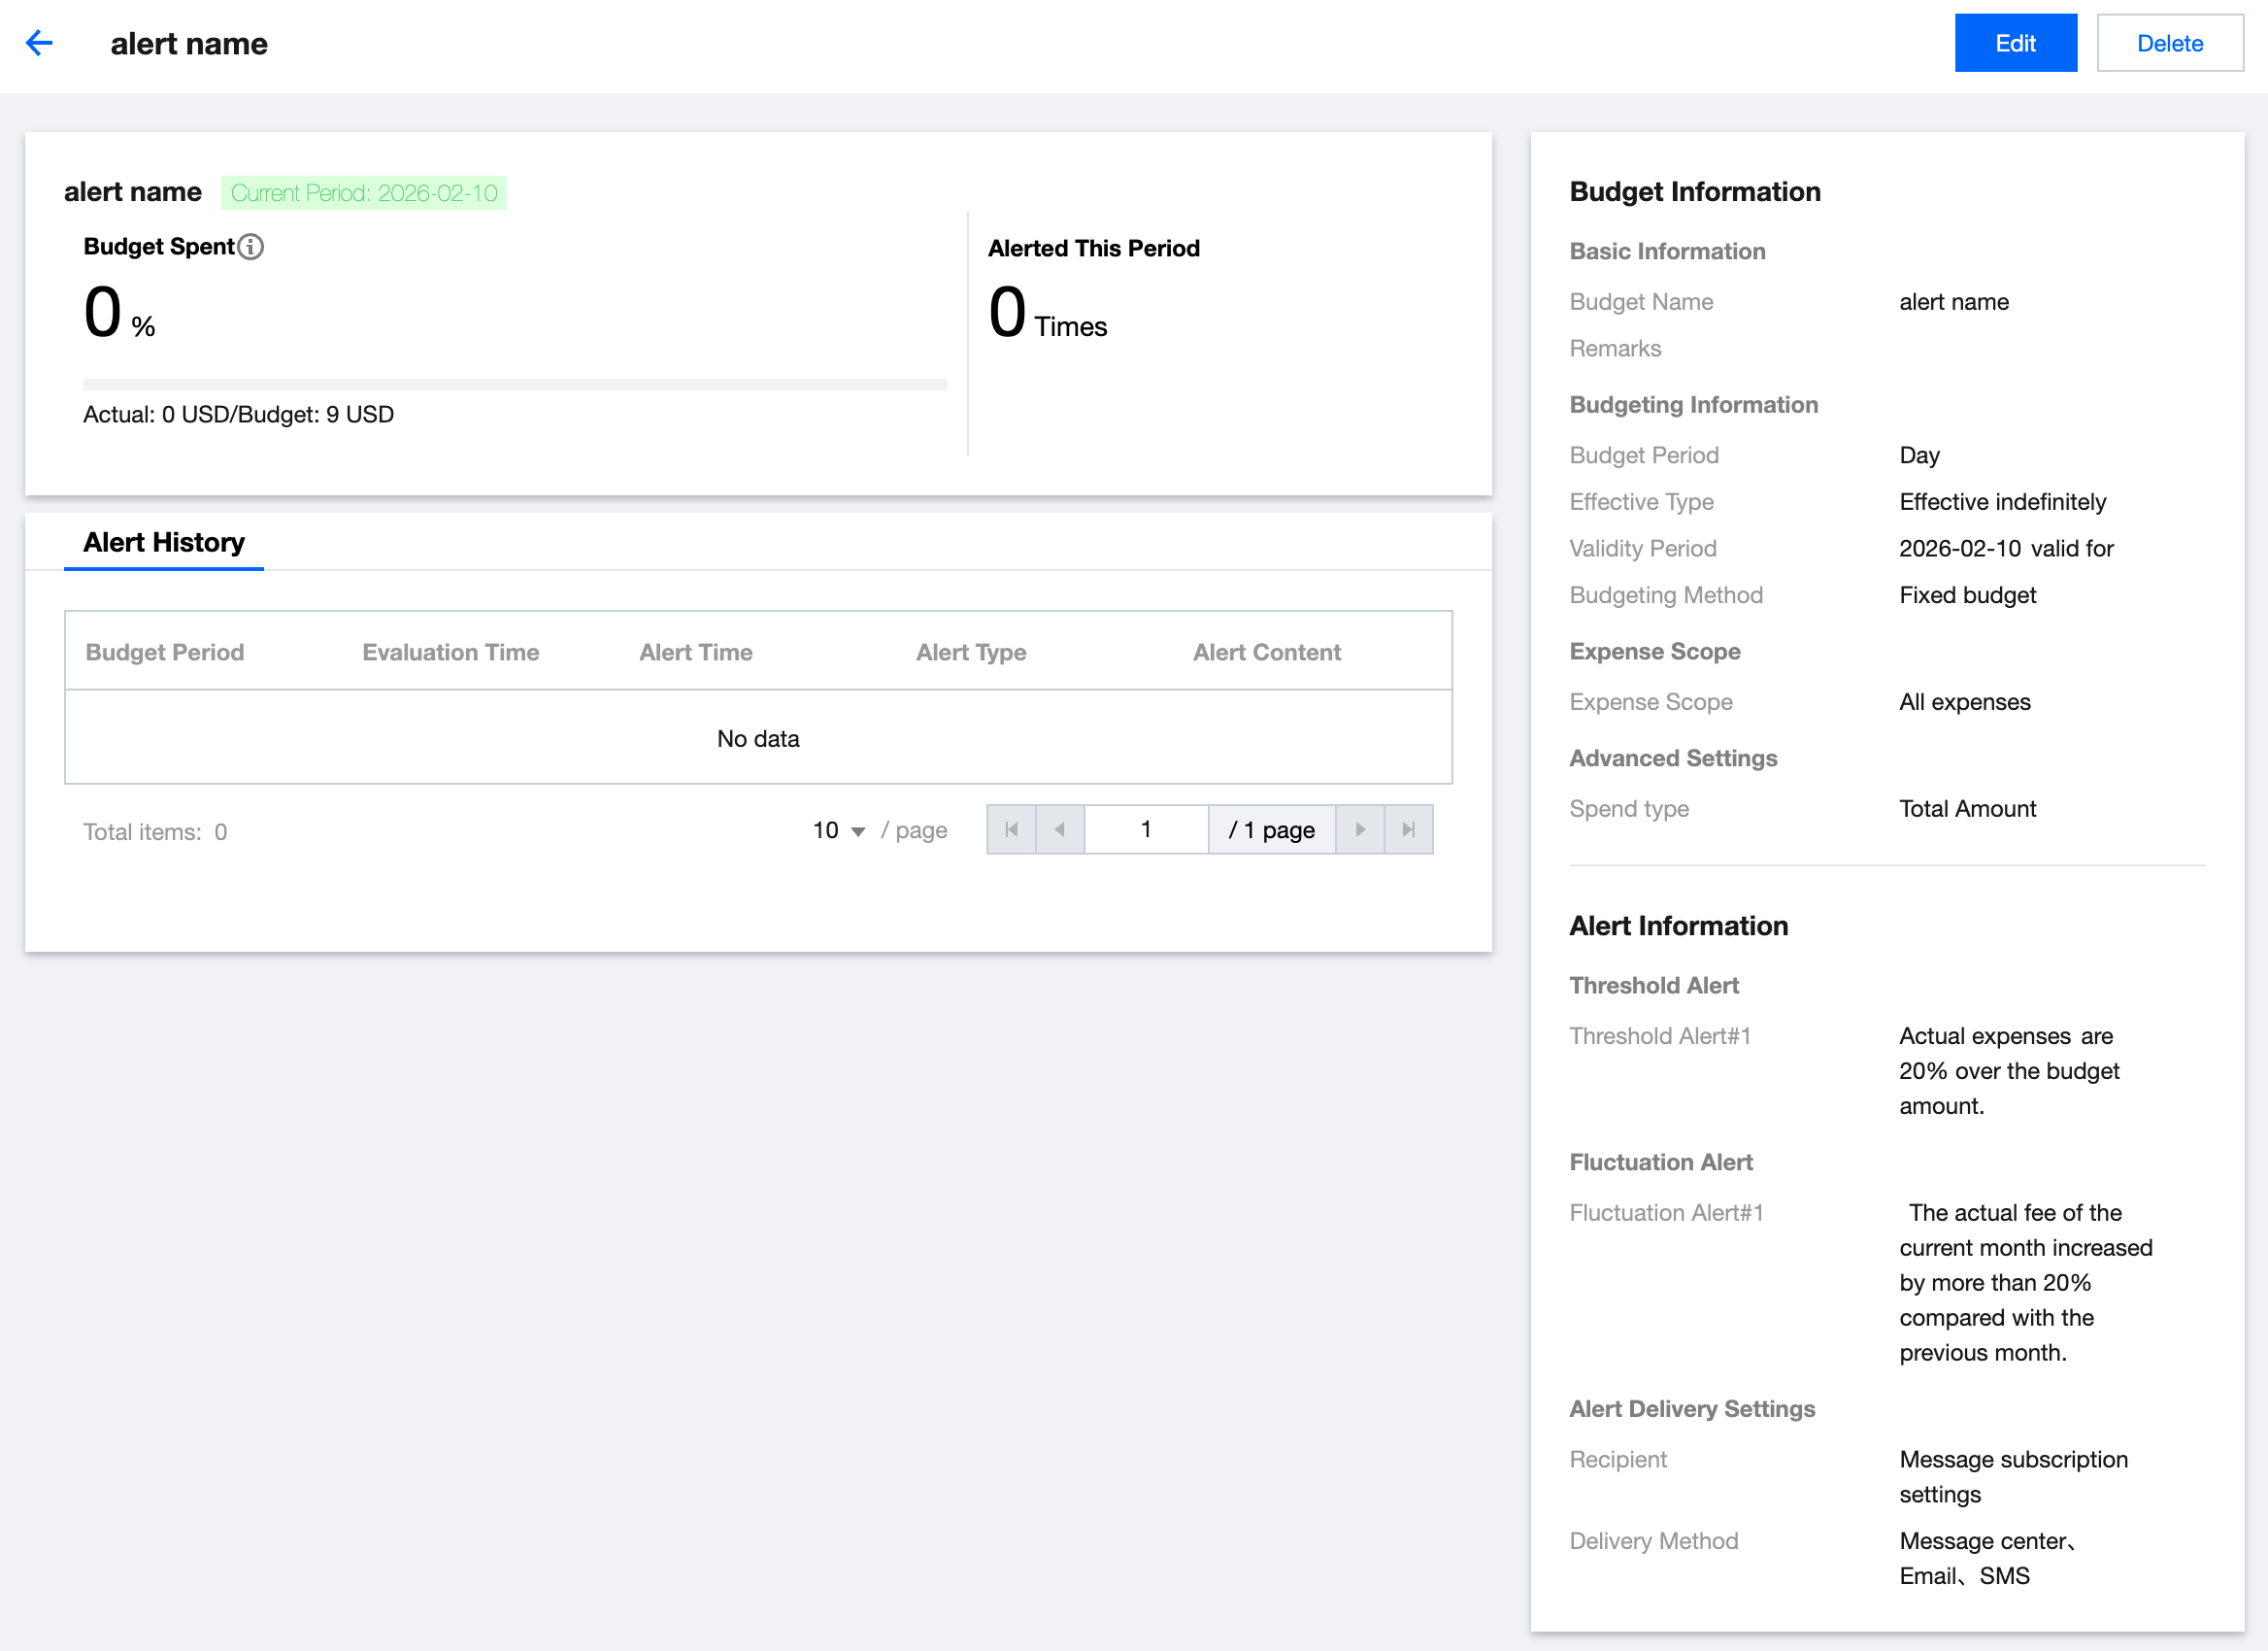Click the Edit button
This screenshot has width=2268, height=1651.
tap(2015, 43)
